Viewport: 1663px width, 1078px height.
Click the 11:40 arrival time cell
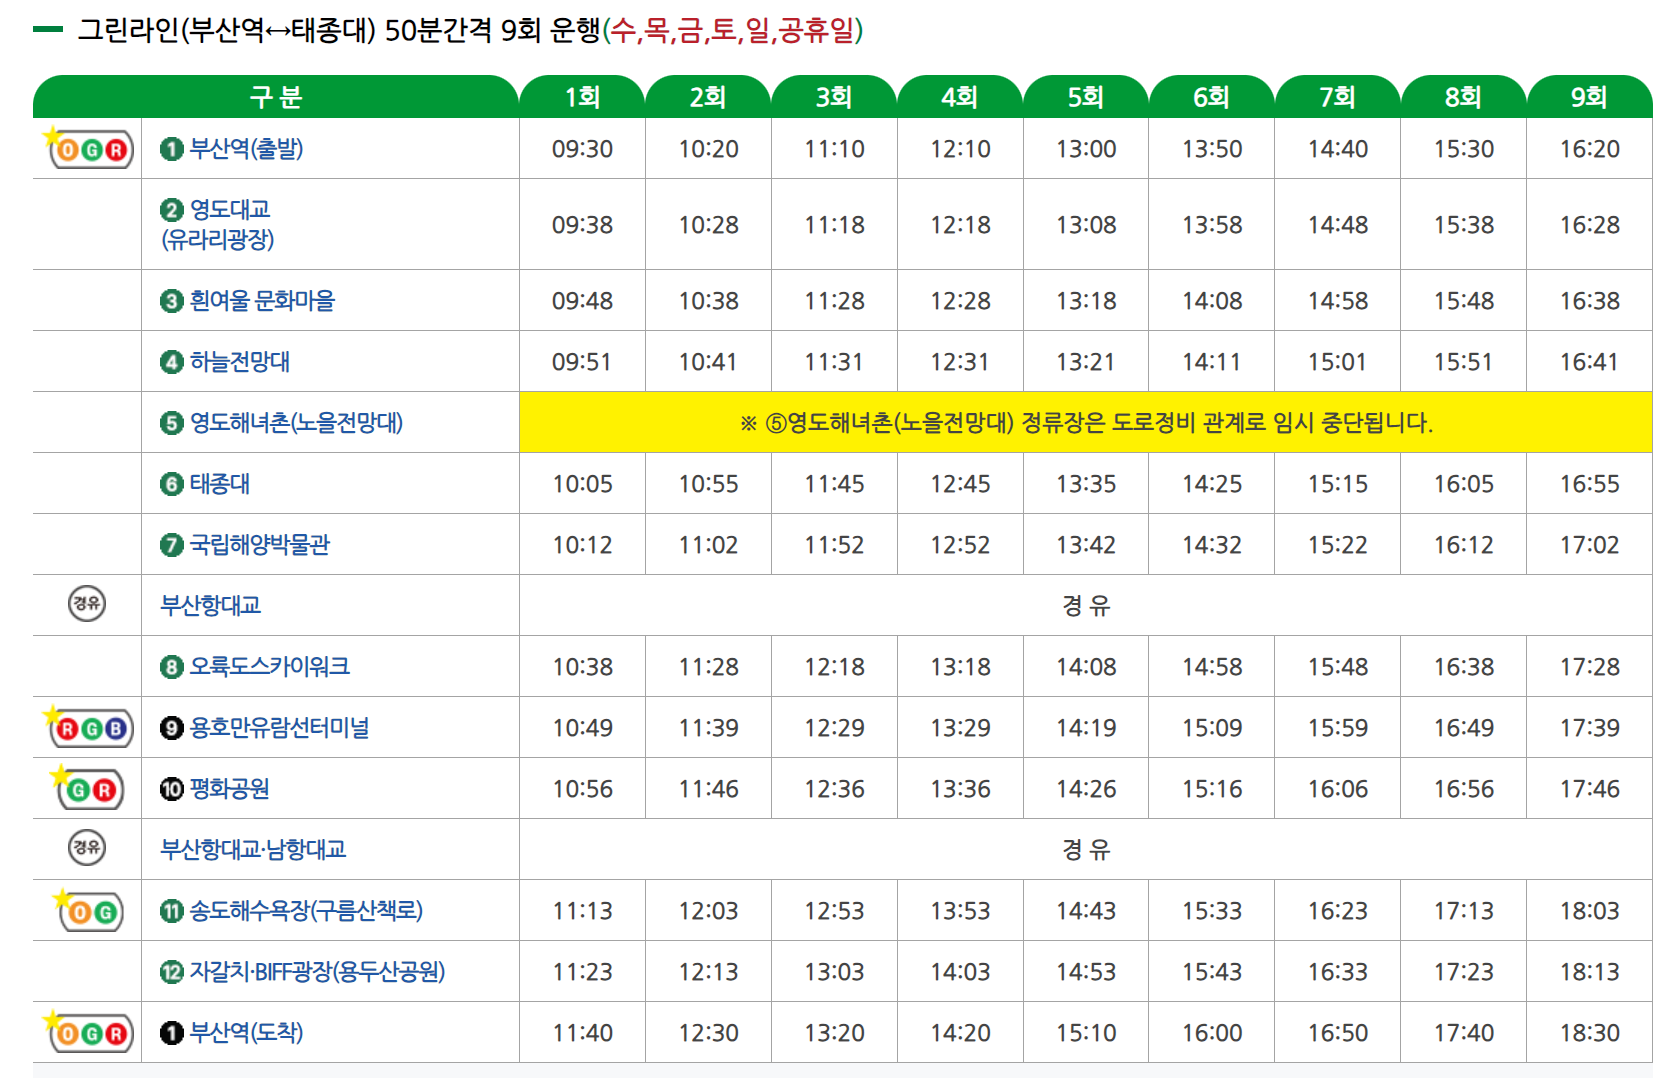[582, 1033]
